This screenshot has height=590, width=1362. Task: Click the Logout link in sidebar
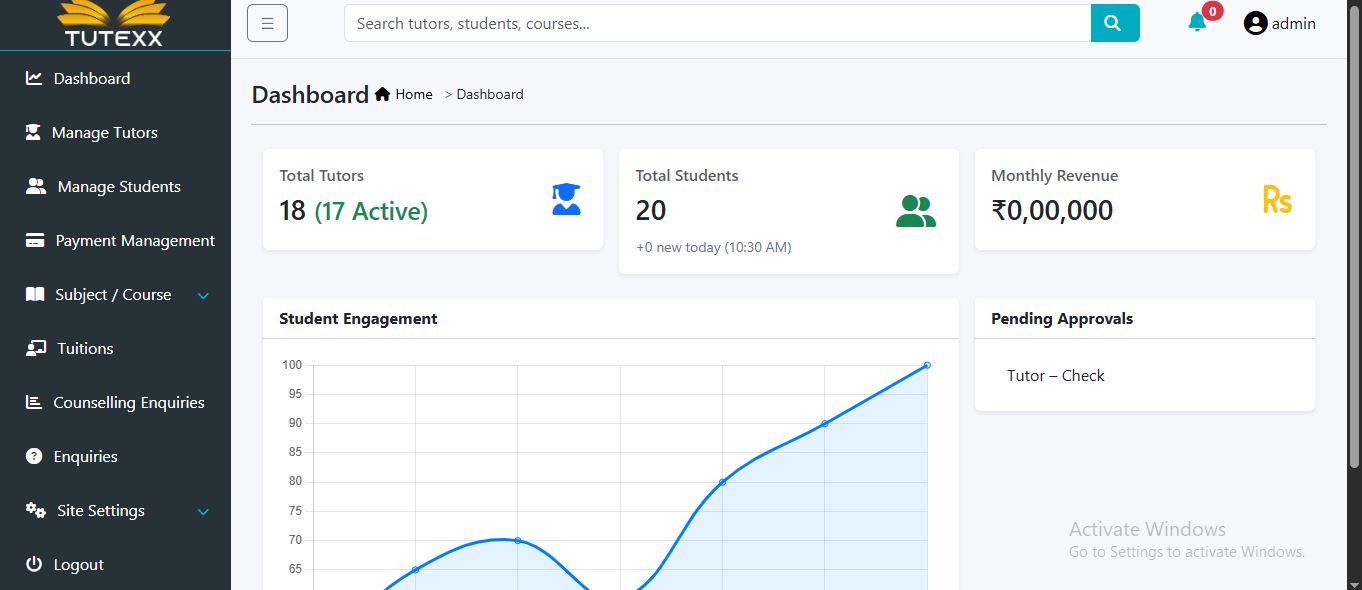click(78, 565)
